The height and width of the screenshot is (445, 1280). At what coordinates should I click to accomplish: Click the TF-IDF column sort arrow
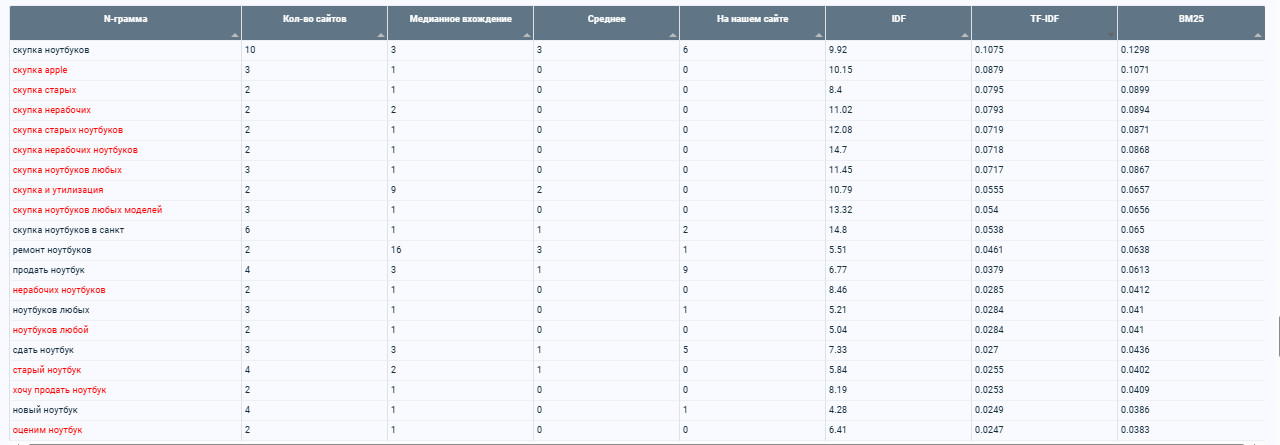click(1110, 34)
